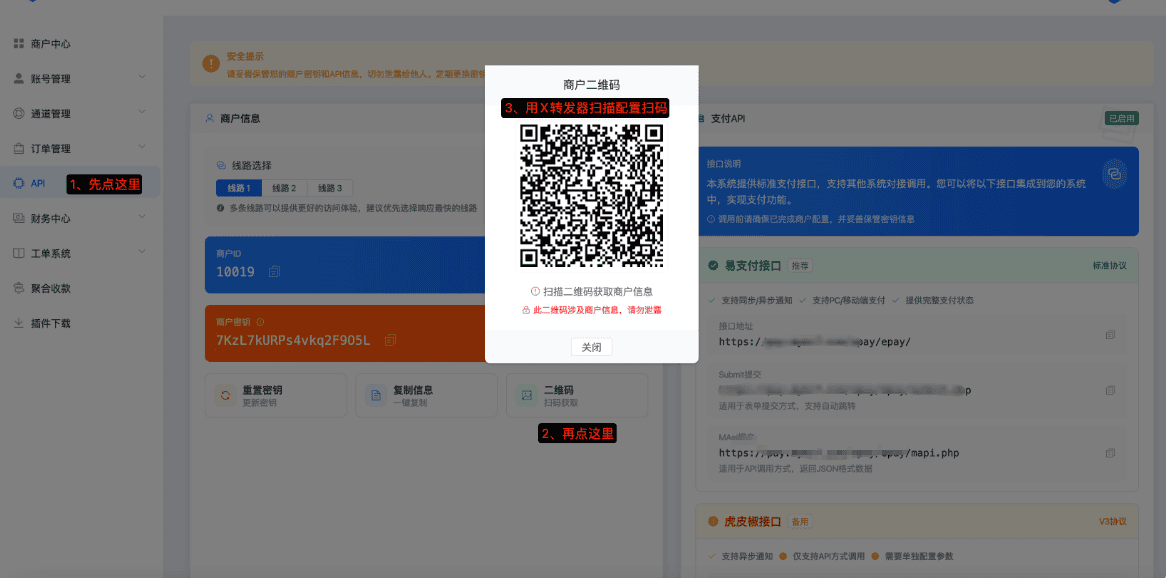Click the 易支付接口 green check icon

pyautogui.click(x=713, y=266)
